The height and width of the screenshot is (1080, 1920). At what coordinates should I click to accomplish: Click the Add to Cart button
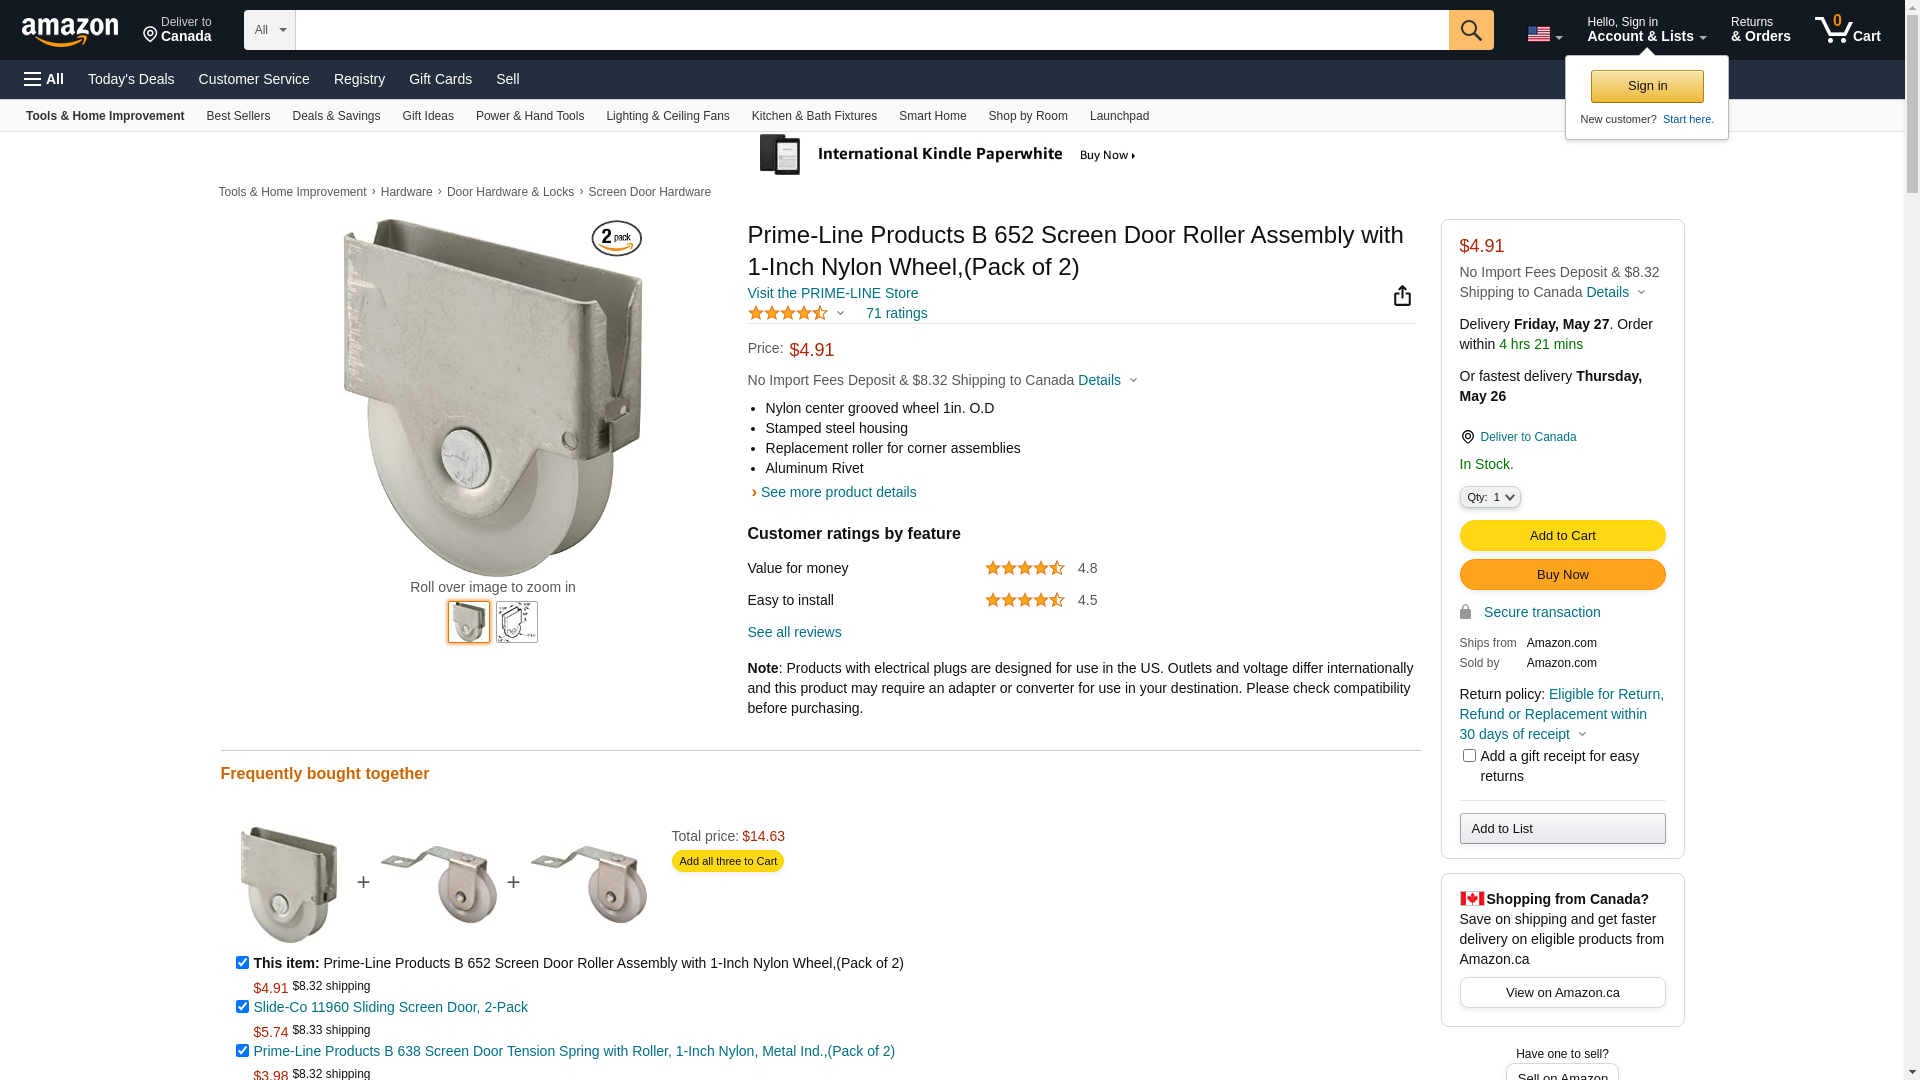point(1562,536)
